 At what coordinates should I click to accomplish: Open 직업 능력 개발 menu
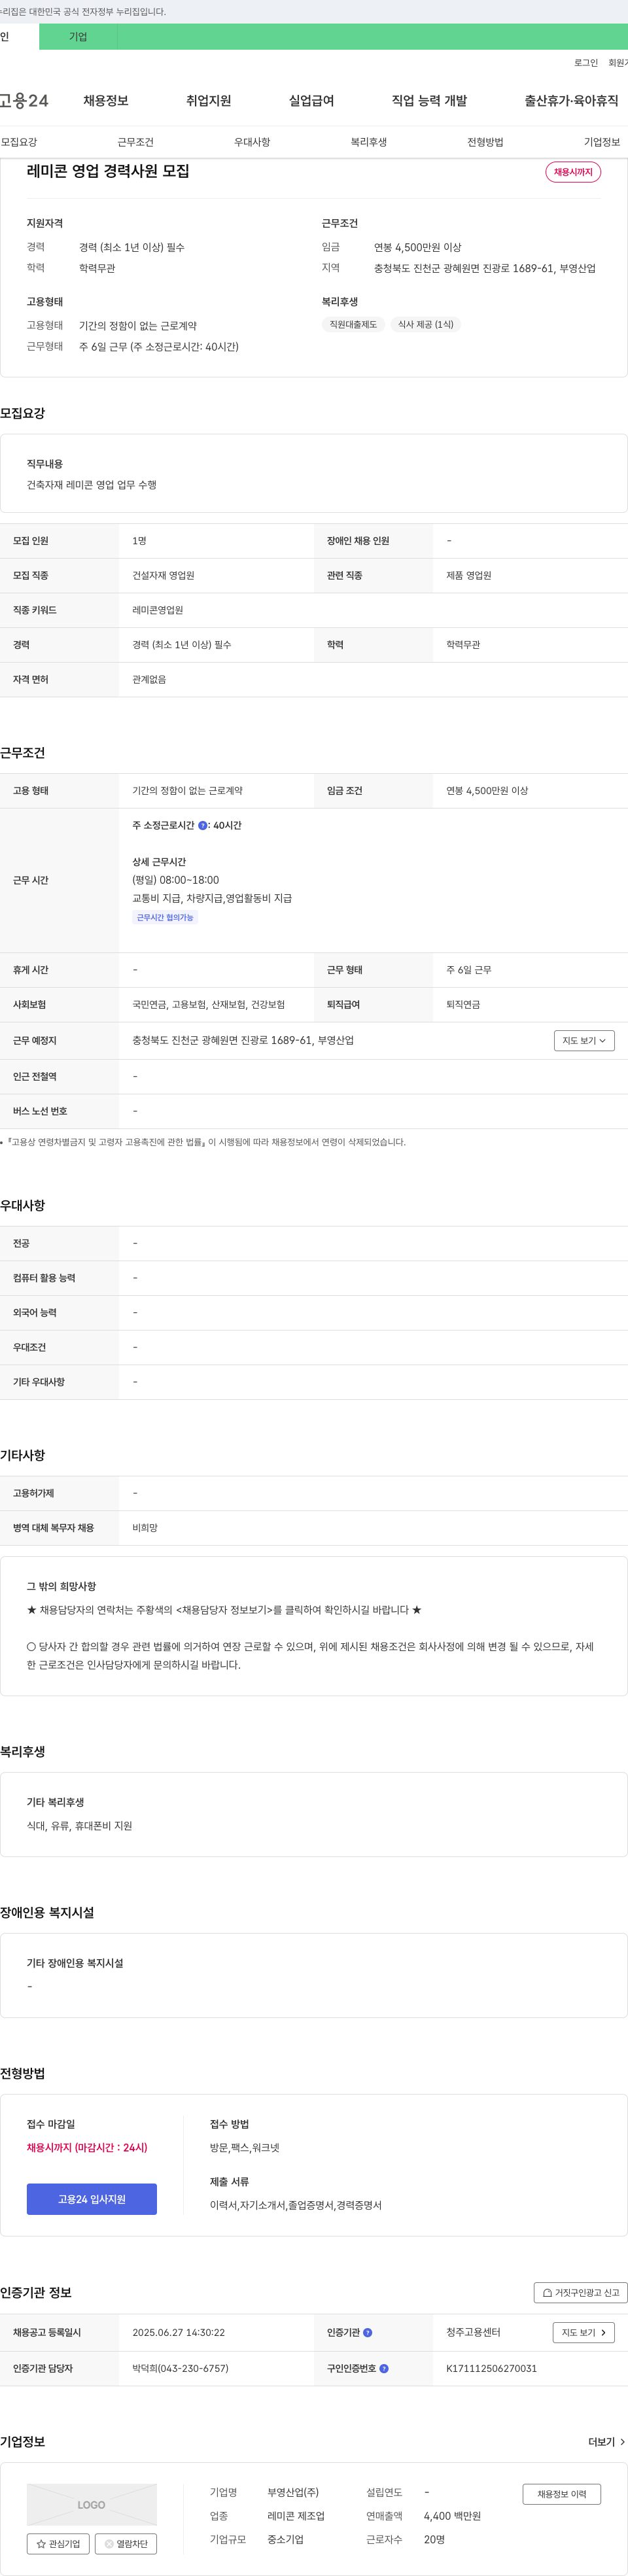tap(429, 101)
